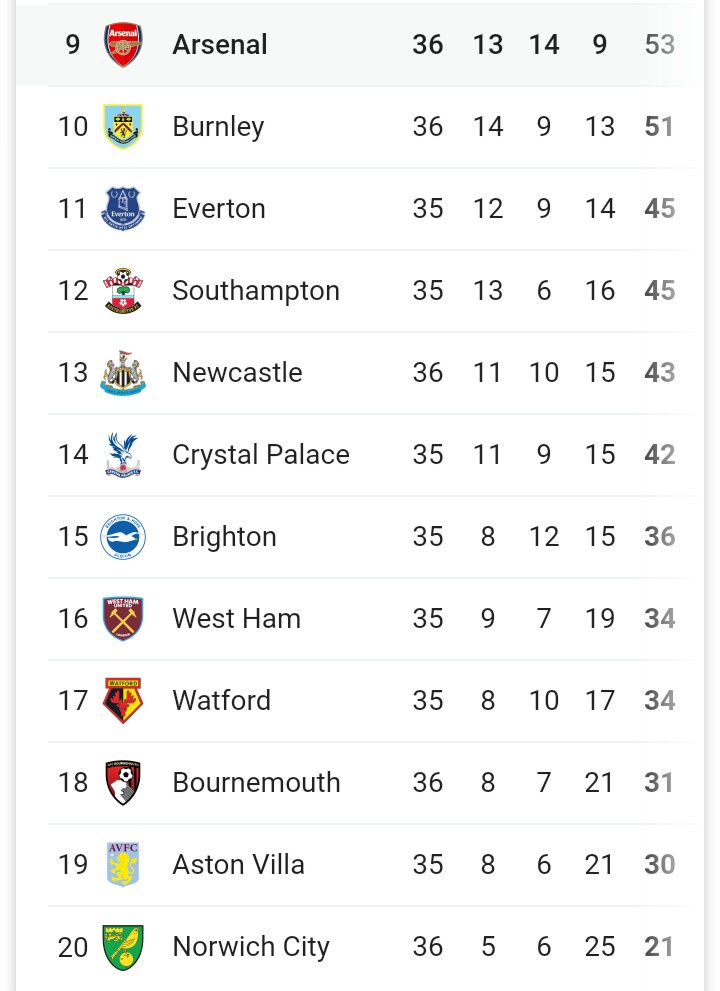This screenshot has height=991, width=720.
Task: Open the Arsenal team name link
Action: click(x=220, y=45)
